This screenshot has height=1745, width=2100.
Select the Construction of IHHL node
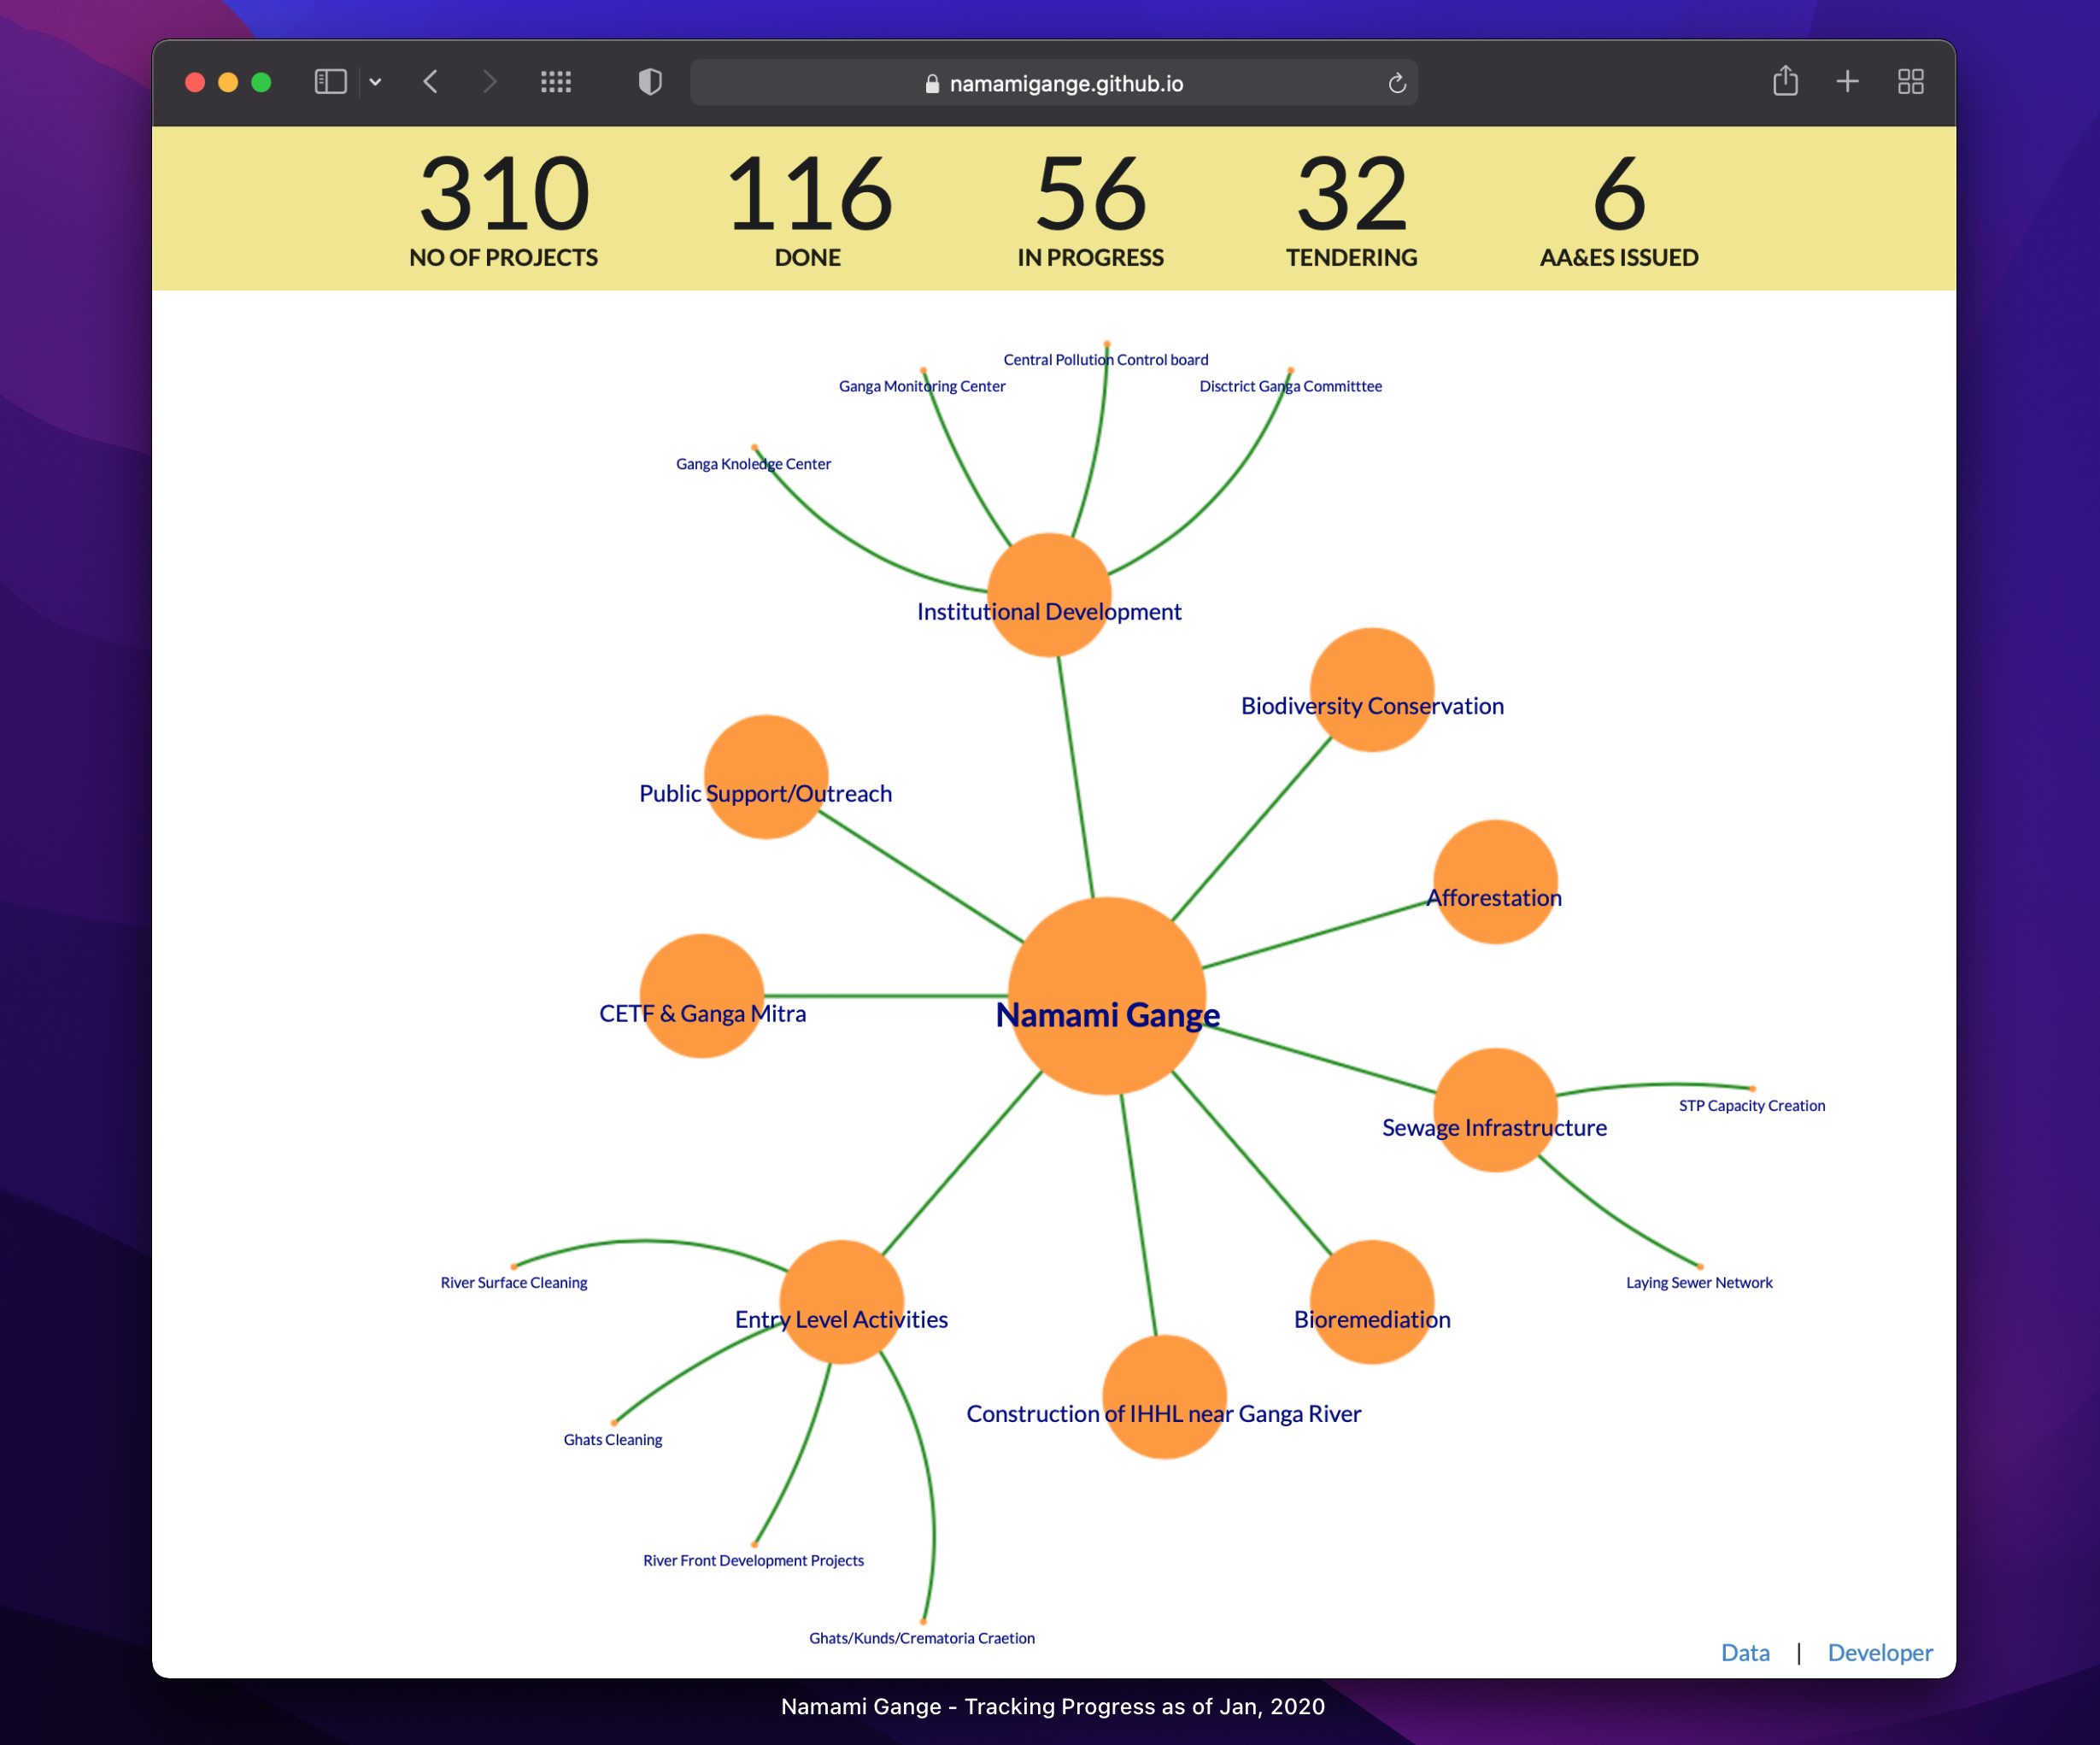pyautogui.click(x=1164, y=1397)
